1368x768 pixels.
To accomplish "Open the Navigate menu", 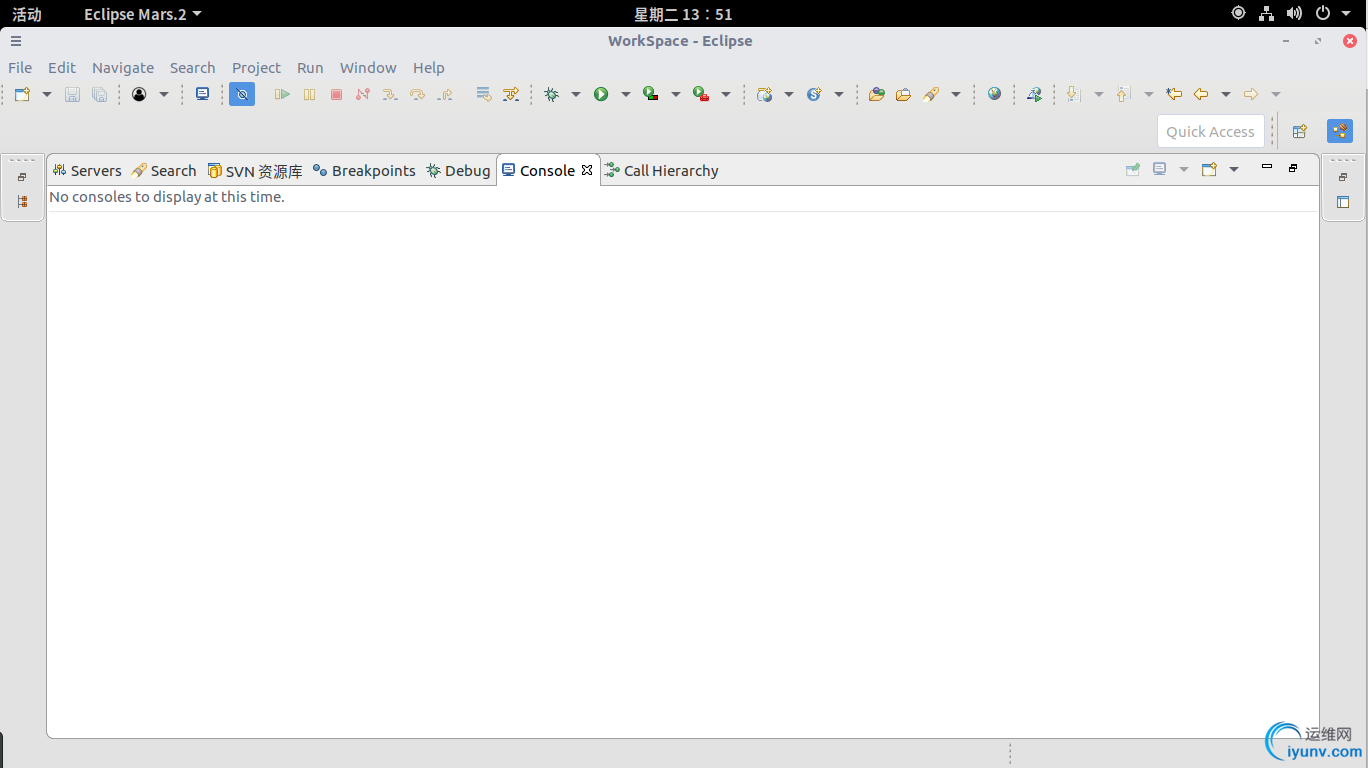I will 123,68.
